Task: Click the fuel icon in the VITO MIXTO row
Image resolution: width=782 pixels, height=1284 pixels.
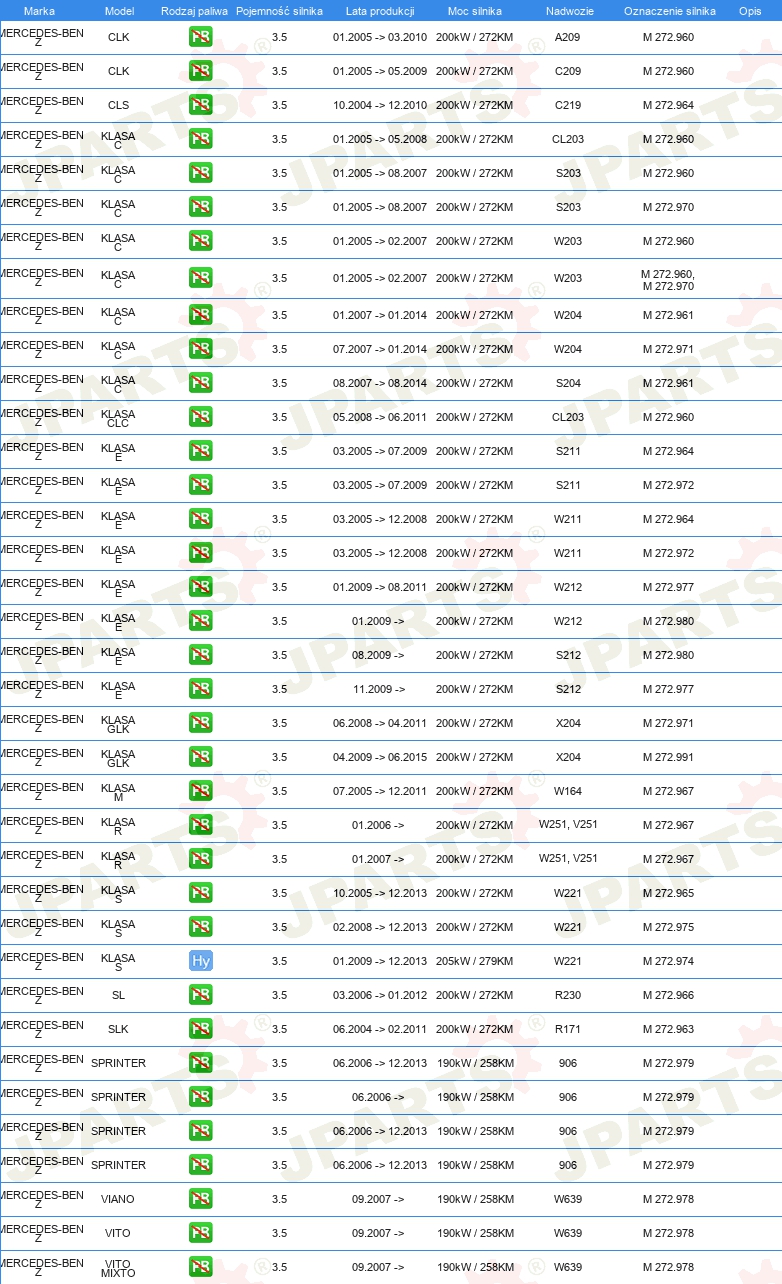Action: (x=200, y=1267)
